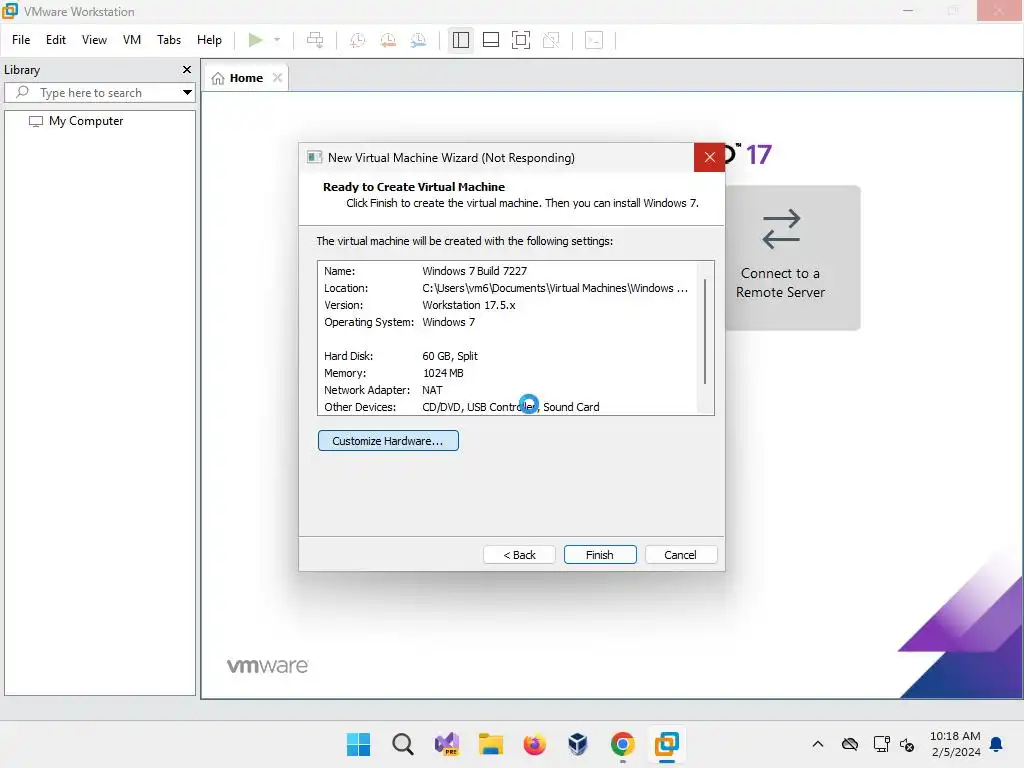Click the Location path value in summary
Viewport: 1024px width, 768px height.
click(x=554, y=288)
